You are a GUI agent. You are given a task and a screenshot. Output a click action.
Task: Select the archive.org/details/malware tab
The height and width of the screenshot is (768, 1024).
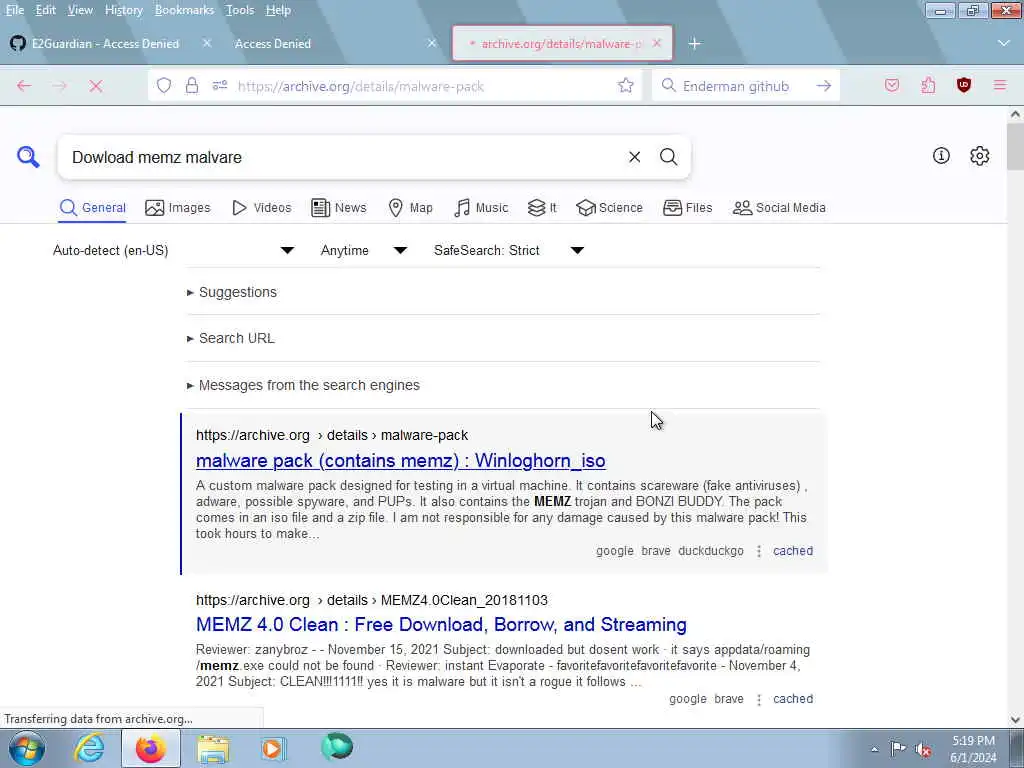(x=562, y=44)
